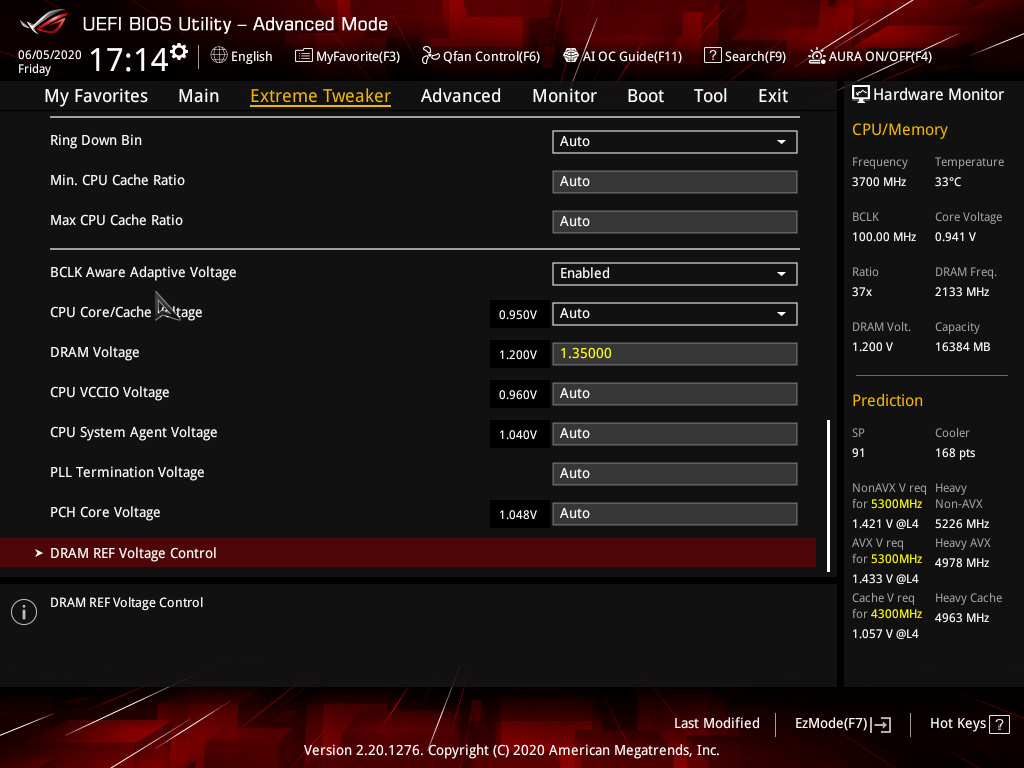Click the Ring Down Bin label
1024x768 pixels.
[96, 140]
